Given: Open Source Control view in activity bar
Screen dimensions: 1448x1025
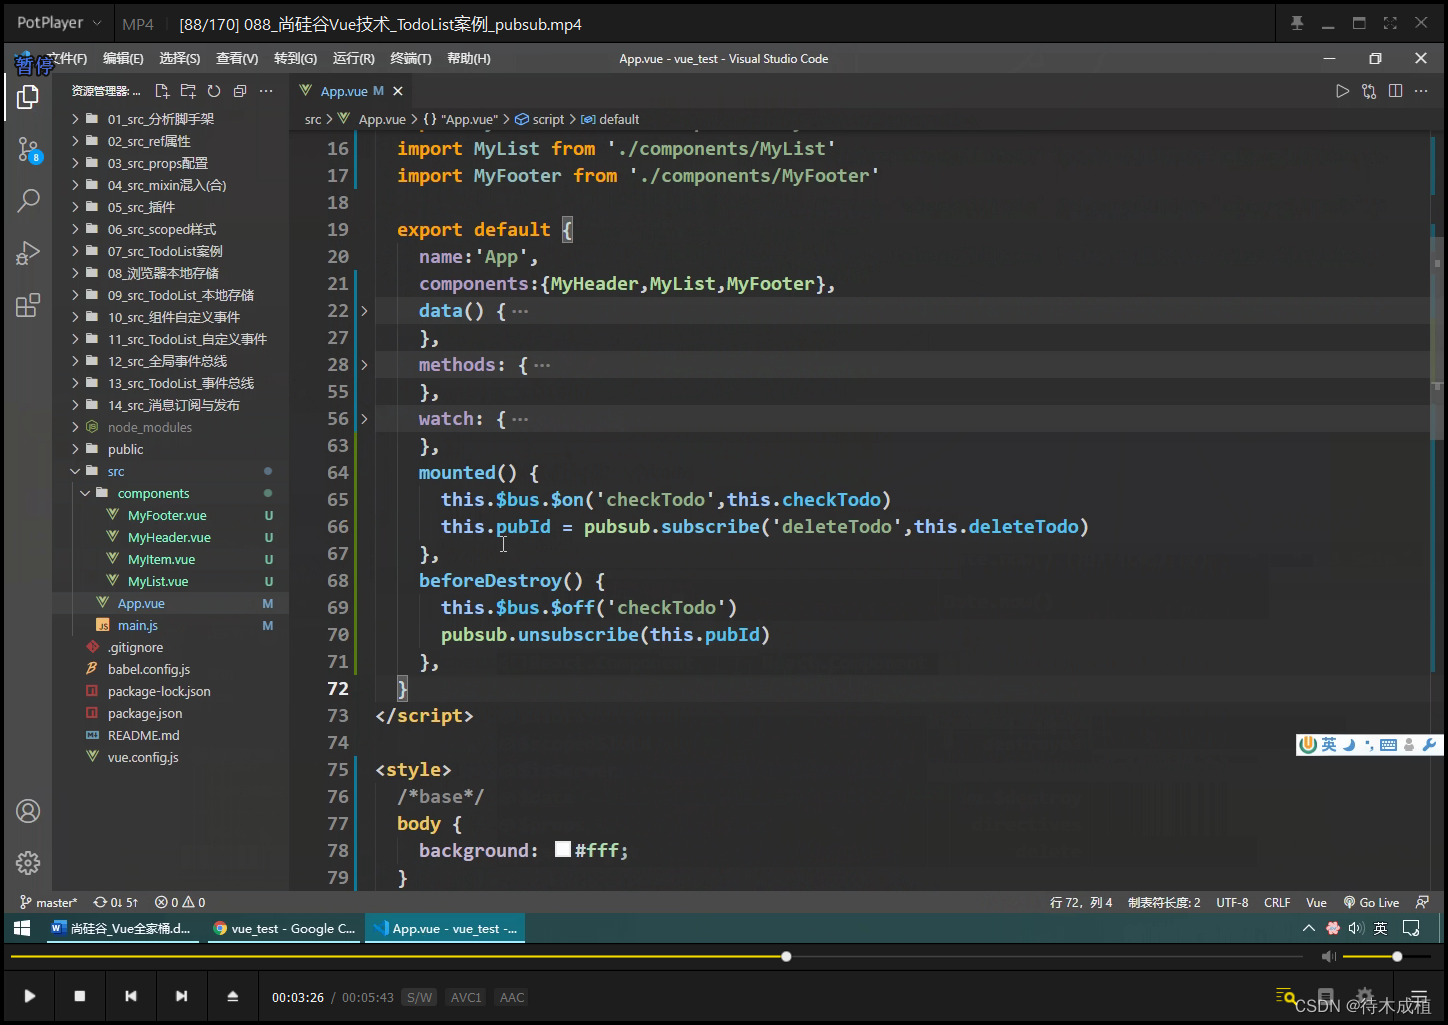Looking at the screenshot, I should [28, 150].
